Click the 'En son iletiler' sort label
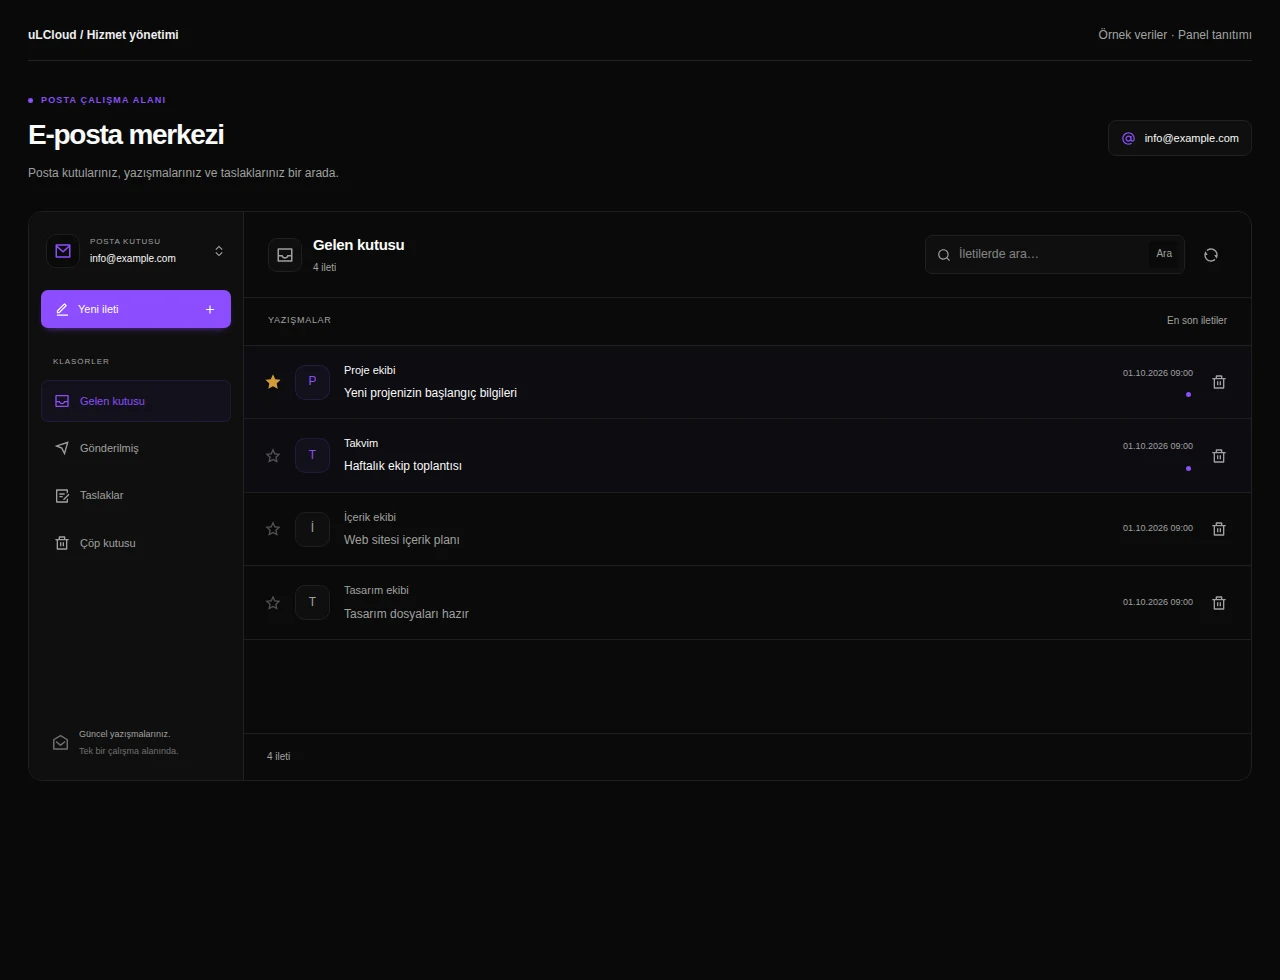This screenshot has width=1280, height=980. point(1197,321)
